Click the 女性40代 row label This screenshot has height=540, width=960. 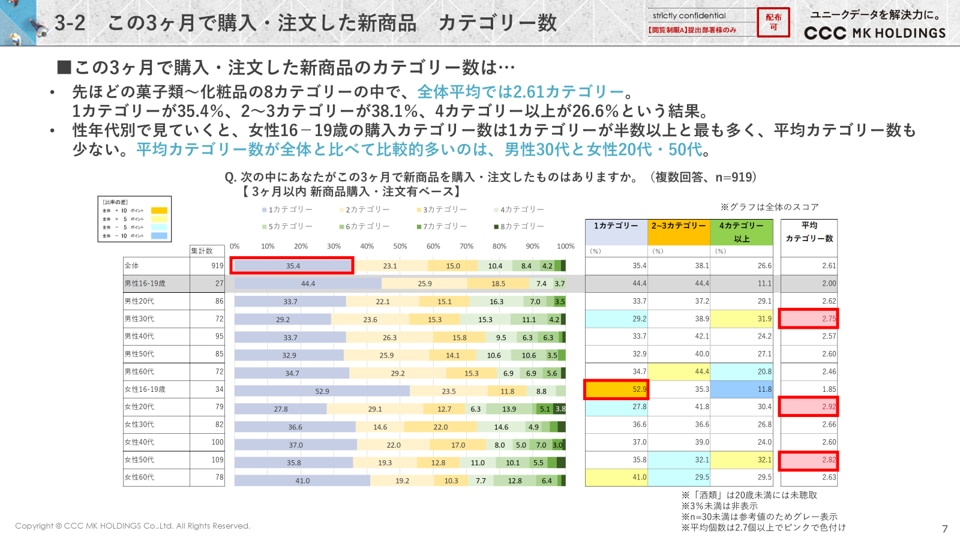pos(139,442)
